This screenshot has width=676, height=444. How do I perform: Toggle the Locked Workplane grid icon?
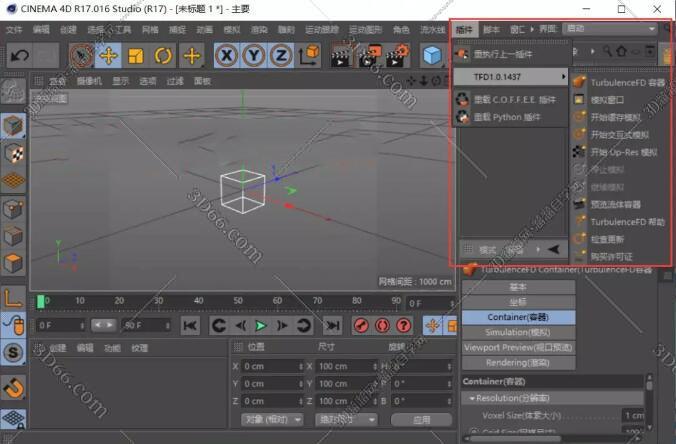[x=13, y=418]
